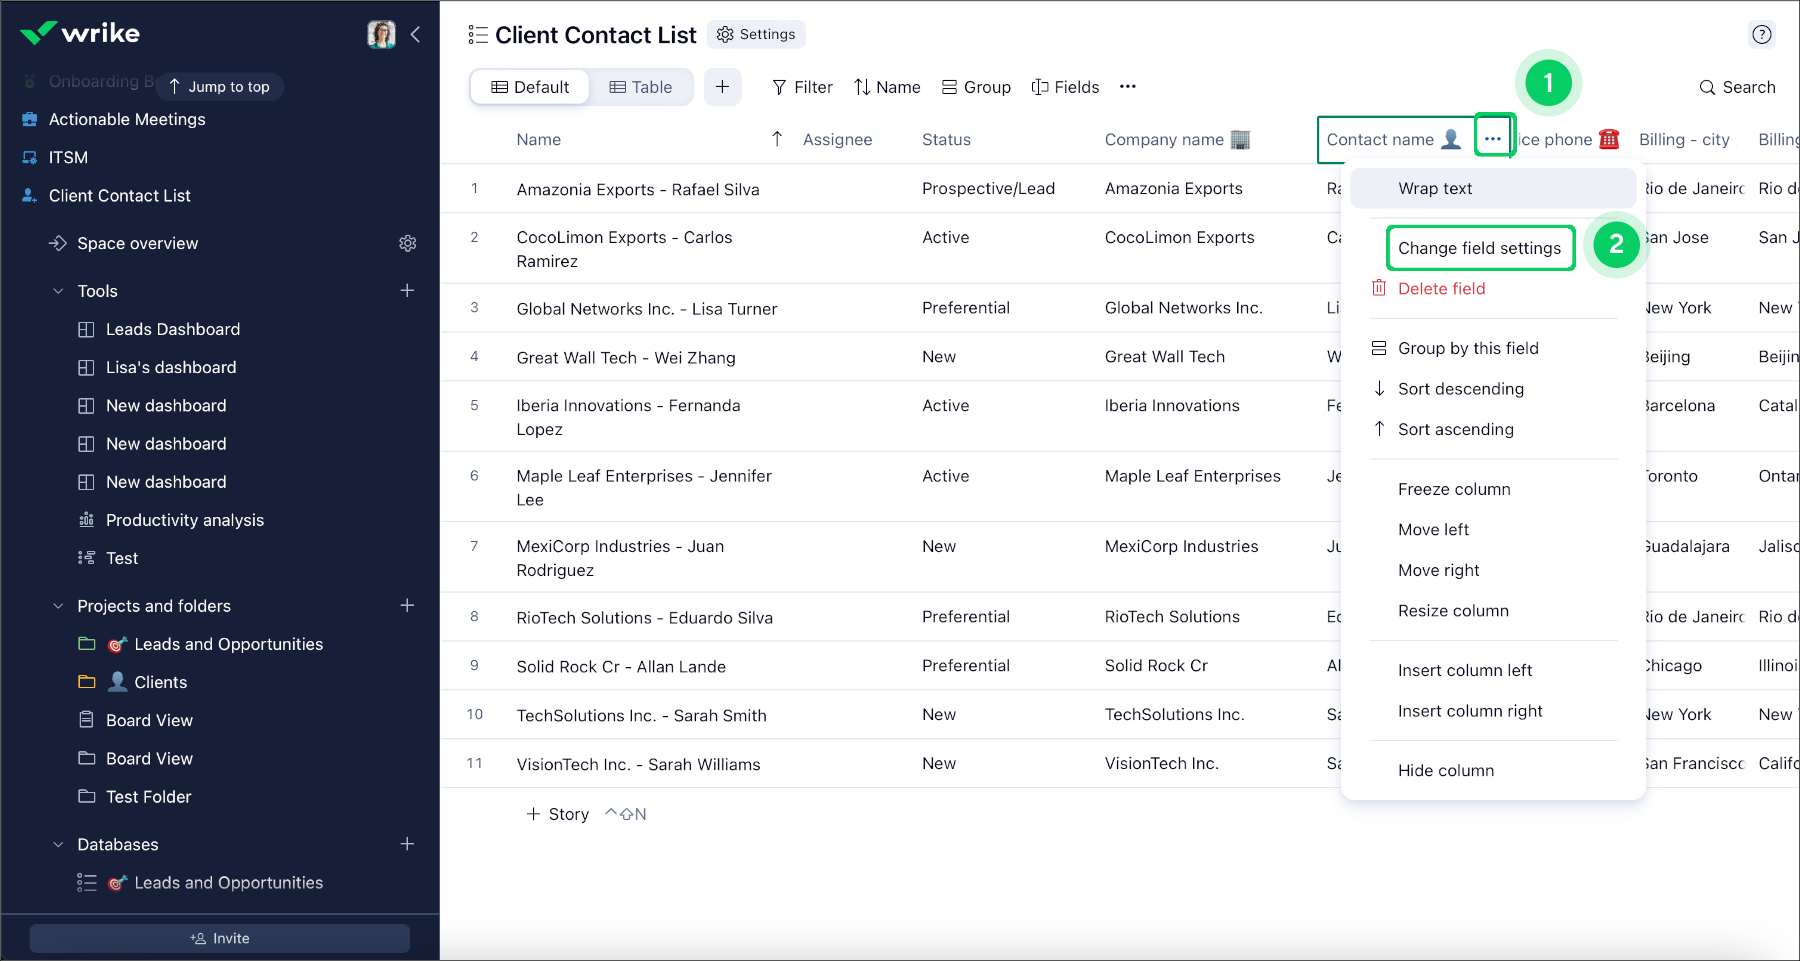
Task: Select Change field settings menu item
Action: (x=1479, y=248)
